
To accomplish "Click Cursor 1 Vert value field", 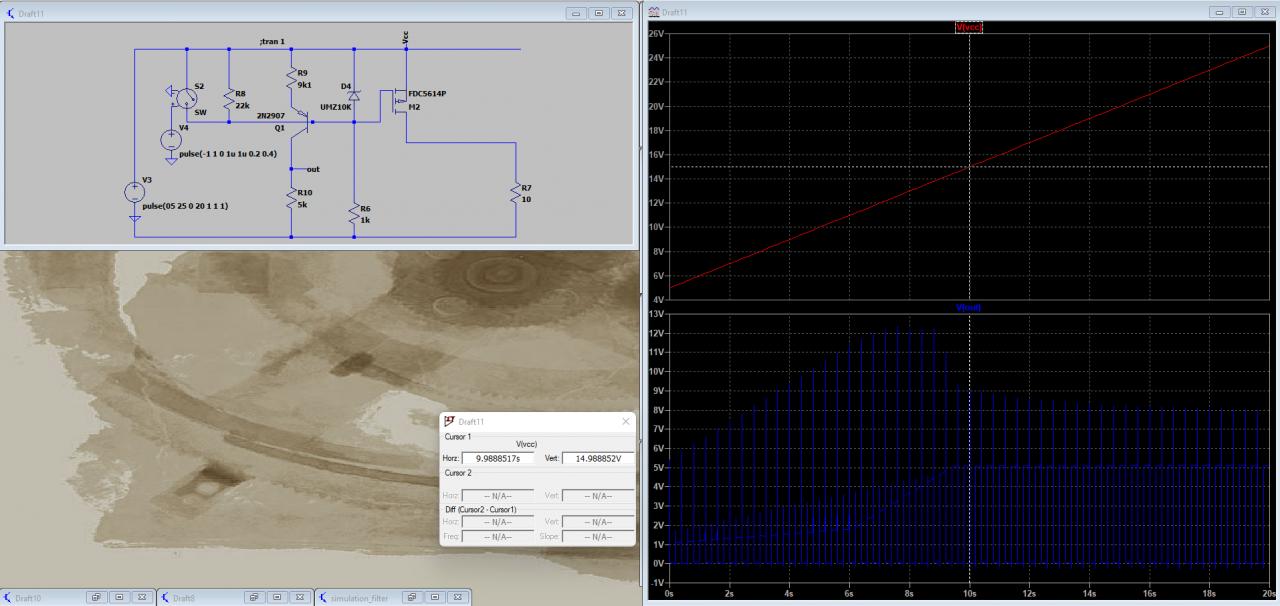I will [597, 458].
